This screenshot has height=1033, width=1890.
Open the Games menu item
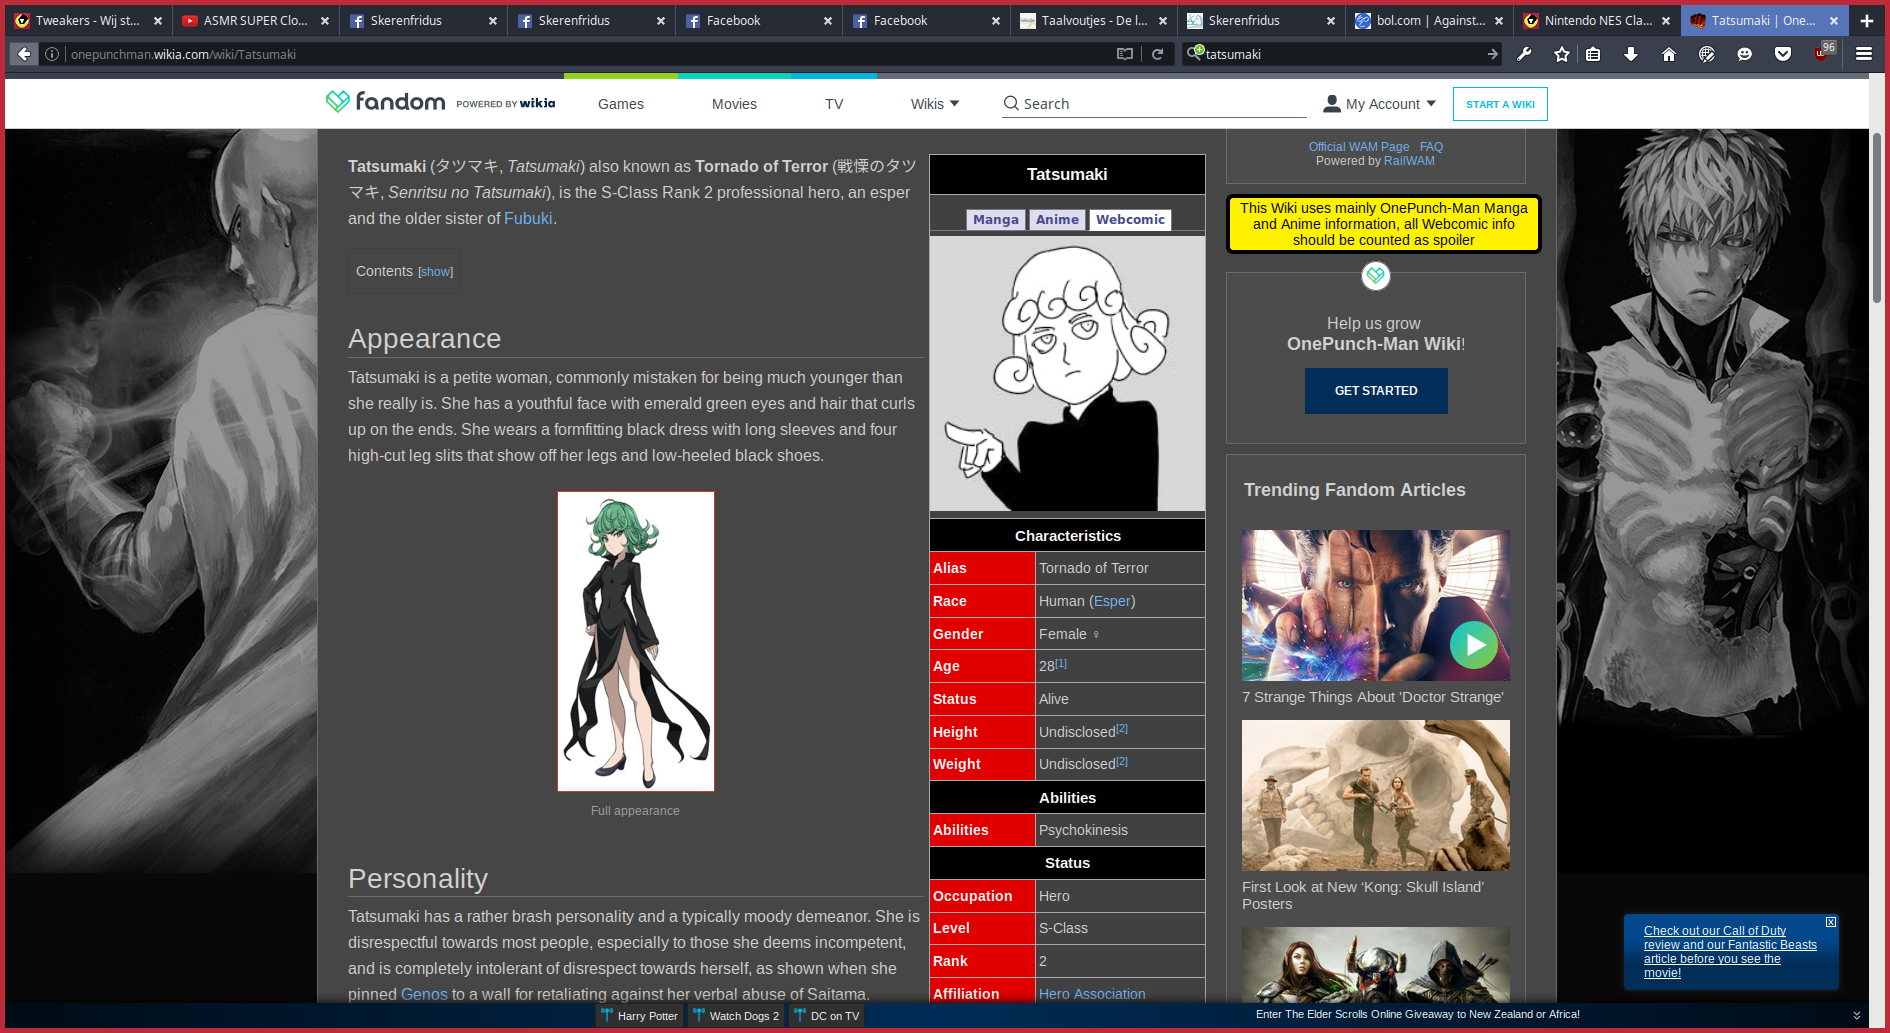pos(621,104)
